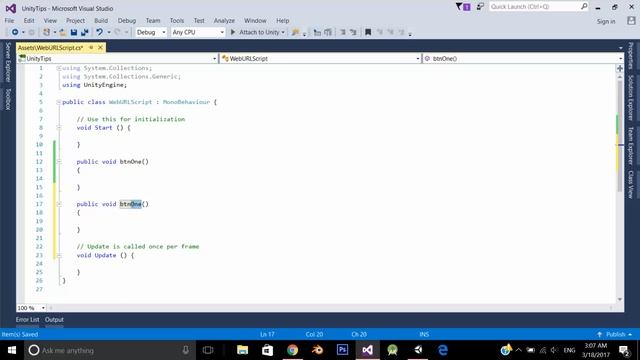Undo the last edit with Undo icon
The height and width of the screenshot is (360, 640).
click(x=99, y=32)
